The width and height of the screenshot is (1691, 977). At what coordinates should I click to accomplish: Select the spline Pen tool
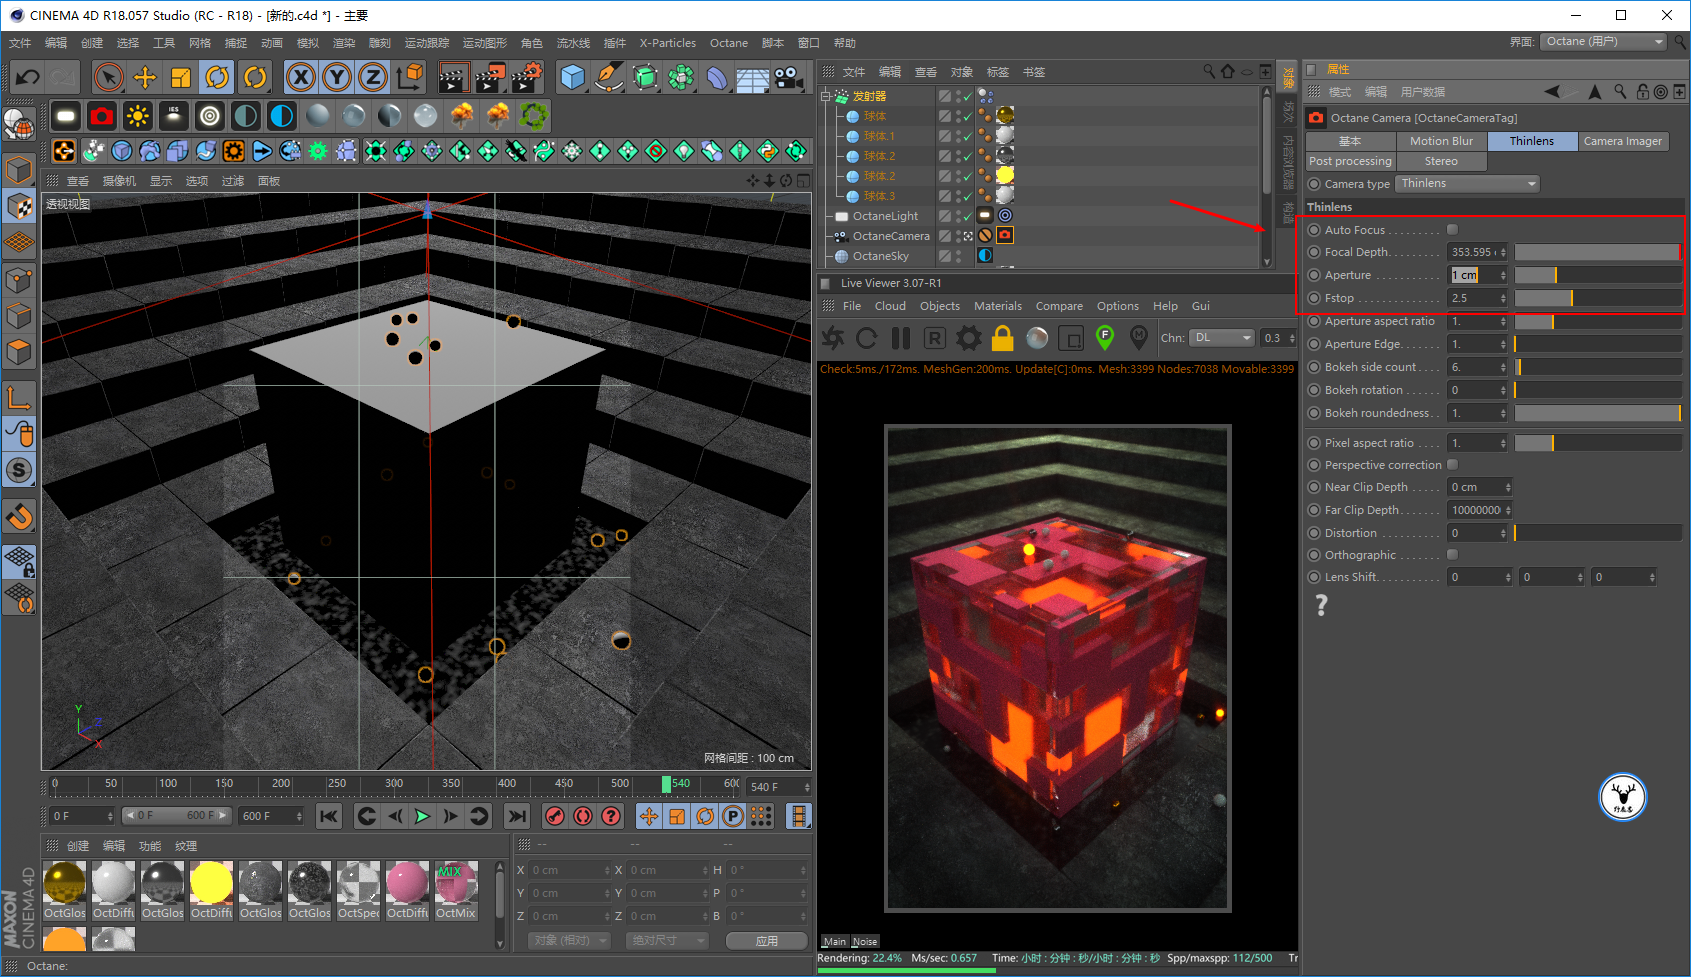click(x=609, y=77)
